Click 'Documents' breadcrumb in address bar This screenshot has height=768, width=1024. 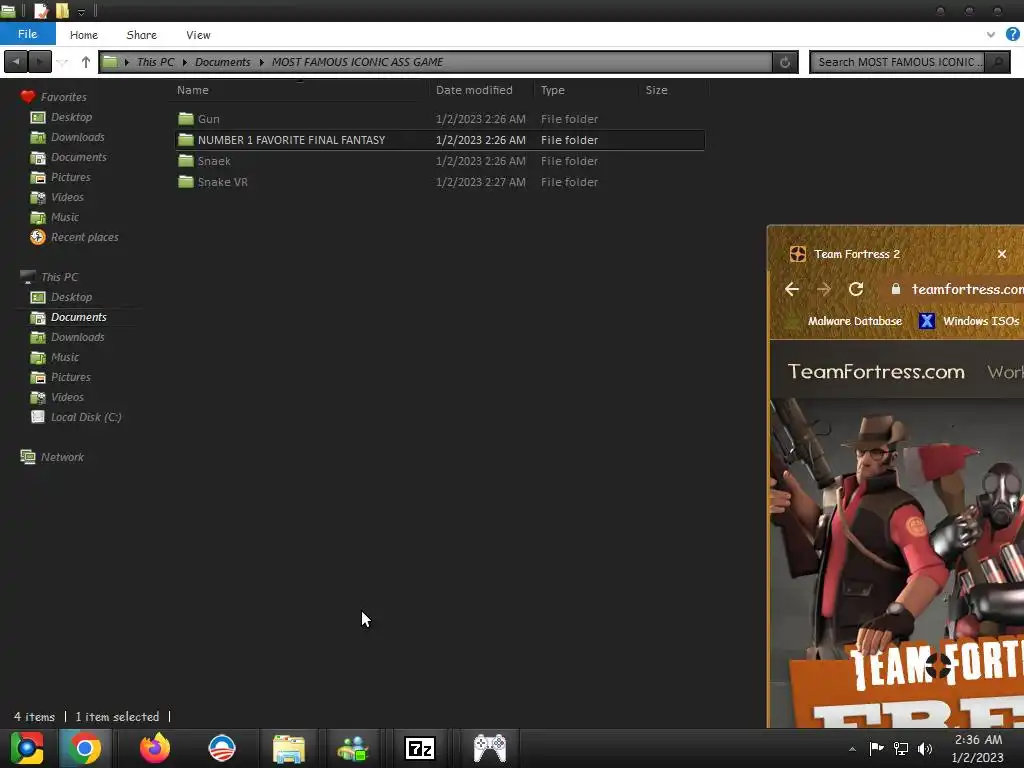(x=223, y=62)
